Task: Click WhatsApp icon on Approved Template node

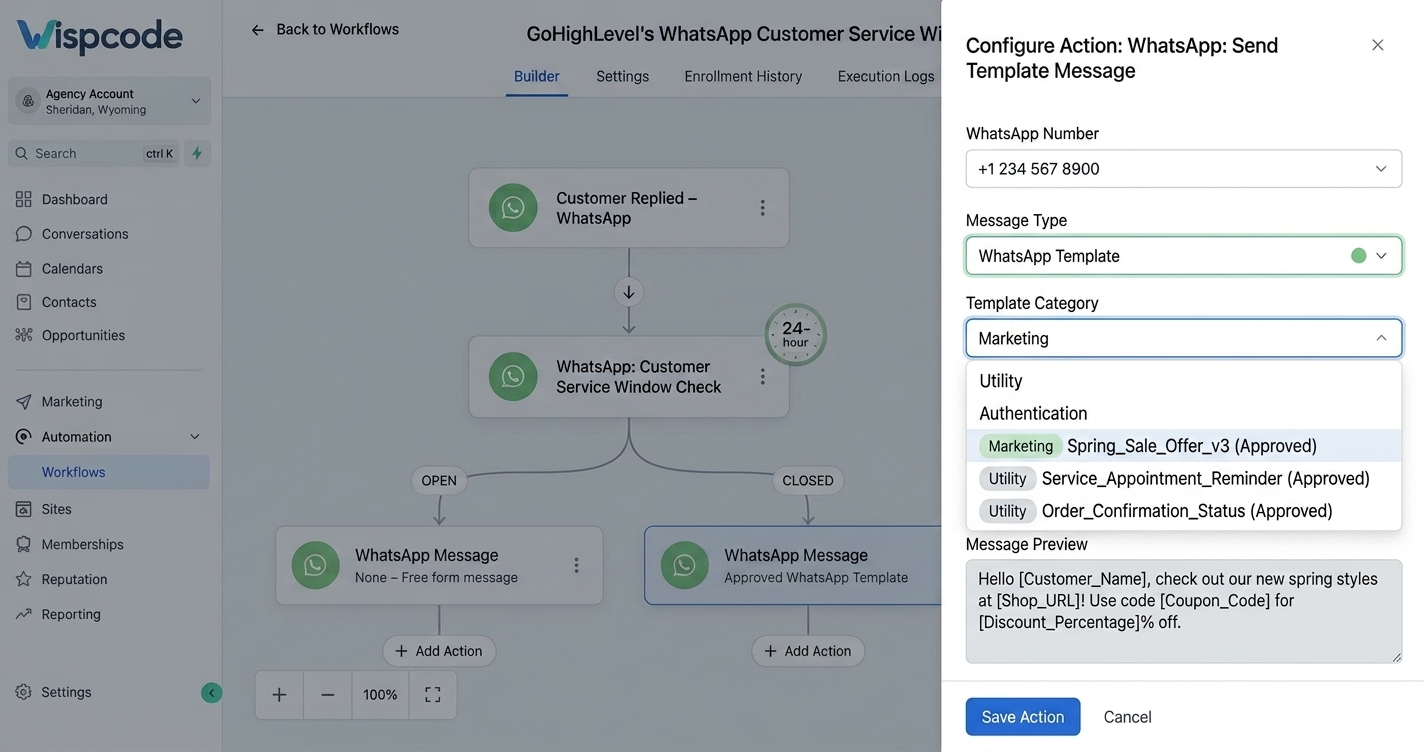Action: [x=684, y=565]
